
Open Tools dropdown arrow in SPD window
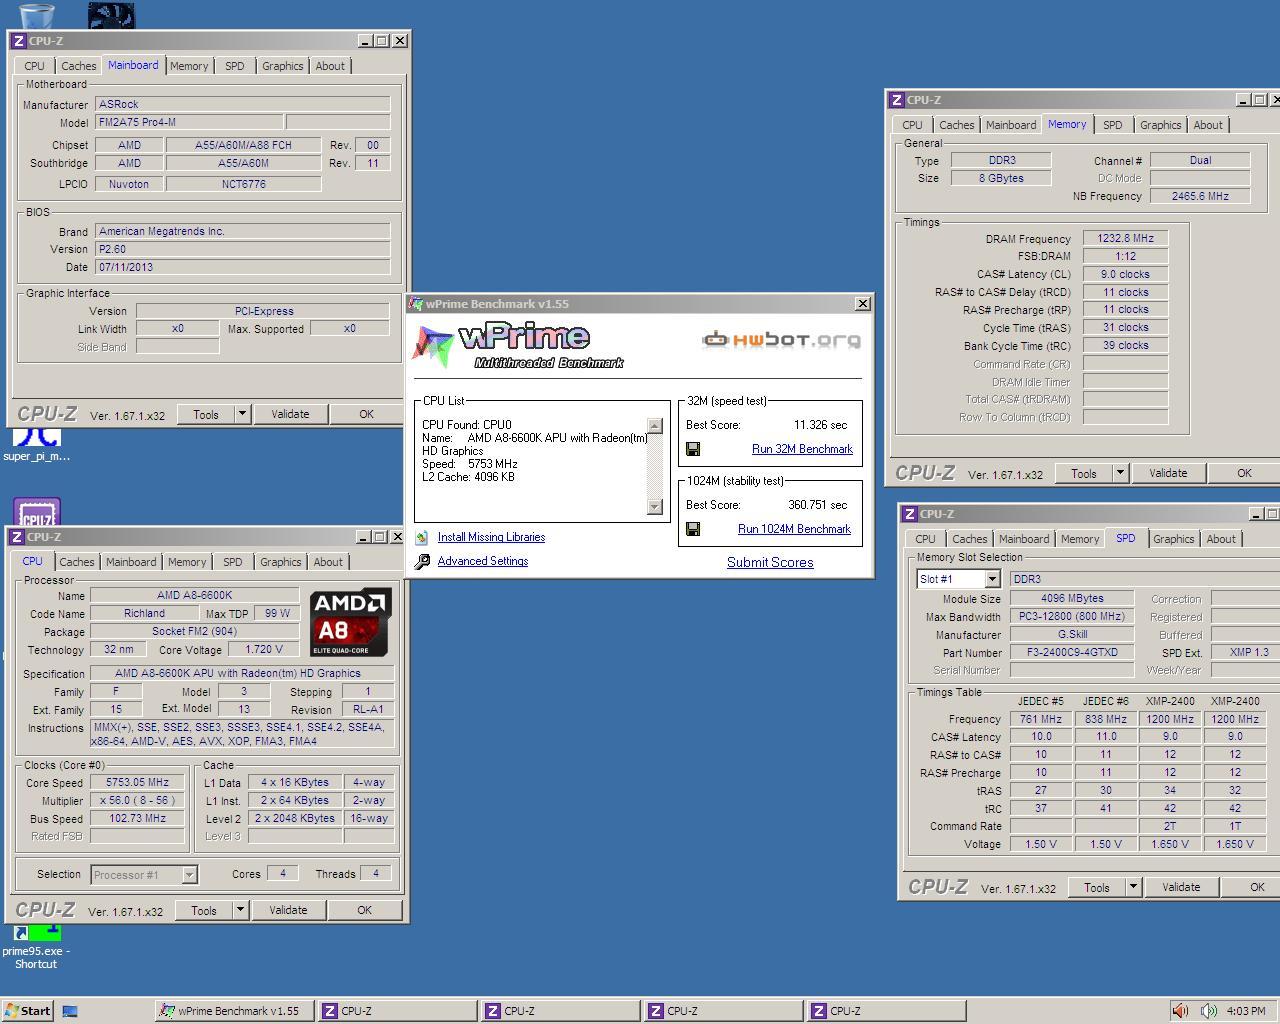(x=1133, y=887)
